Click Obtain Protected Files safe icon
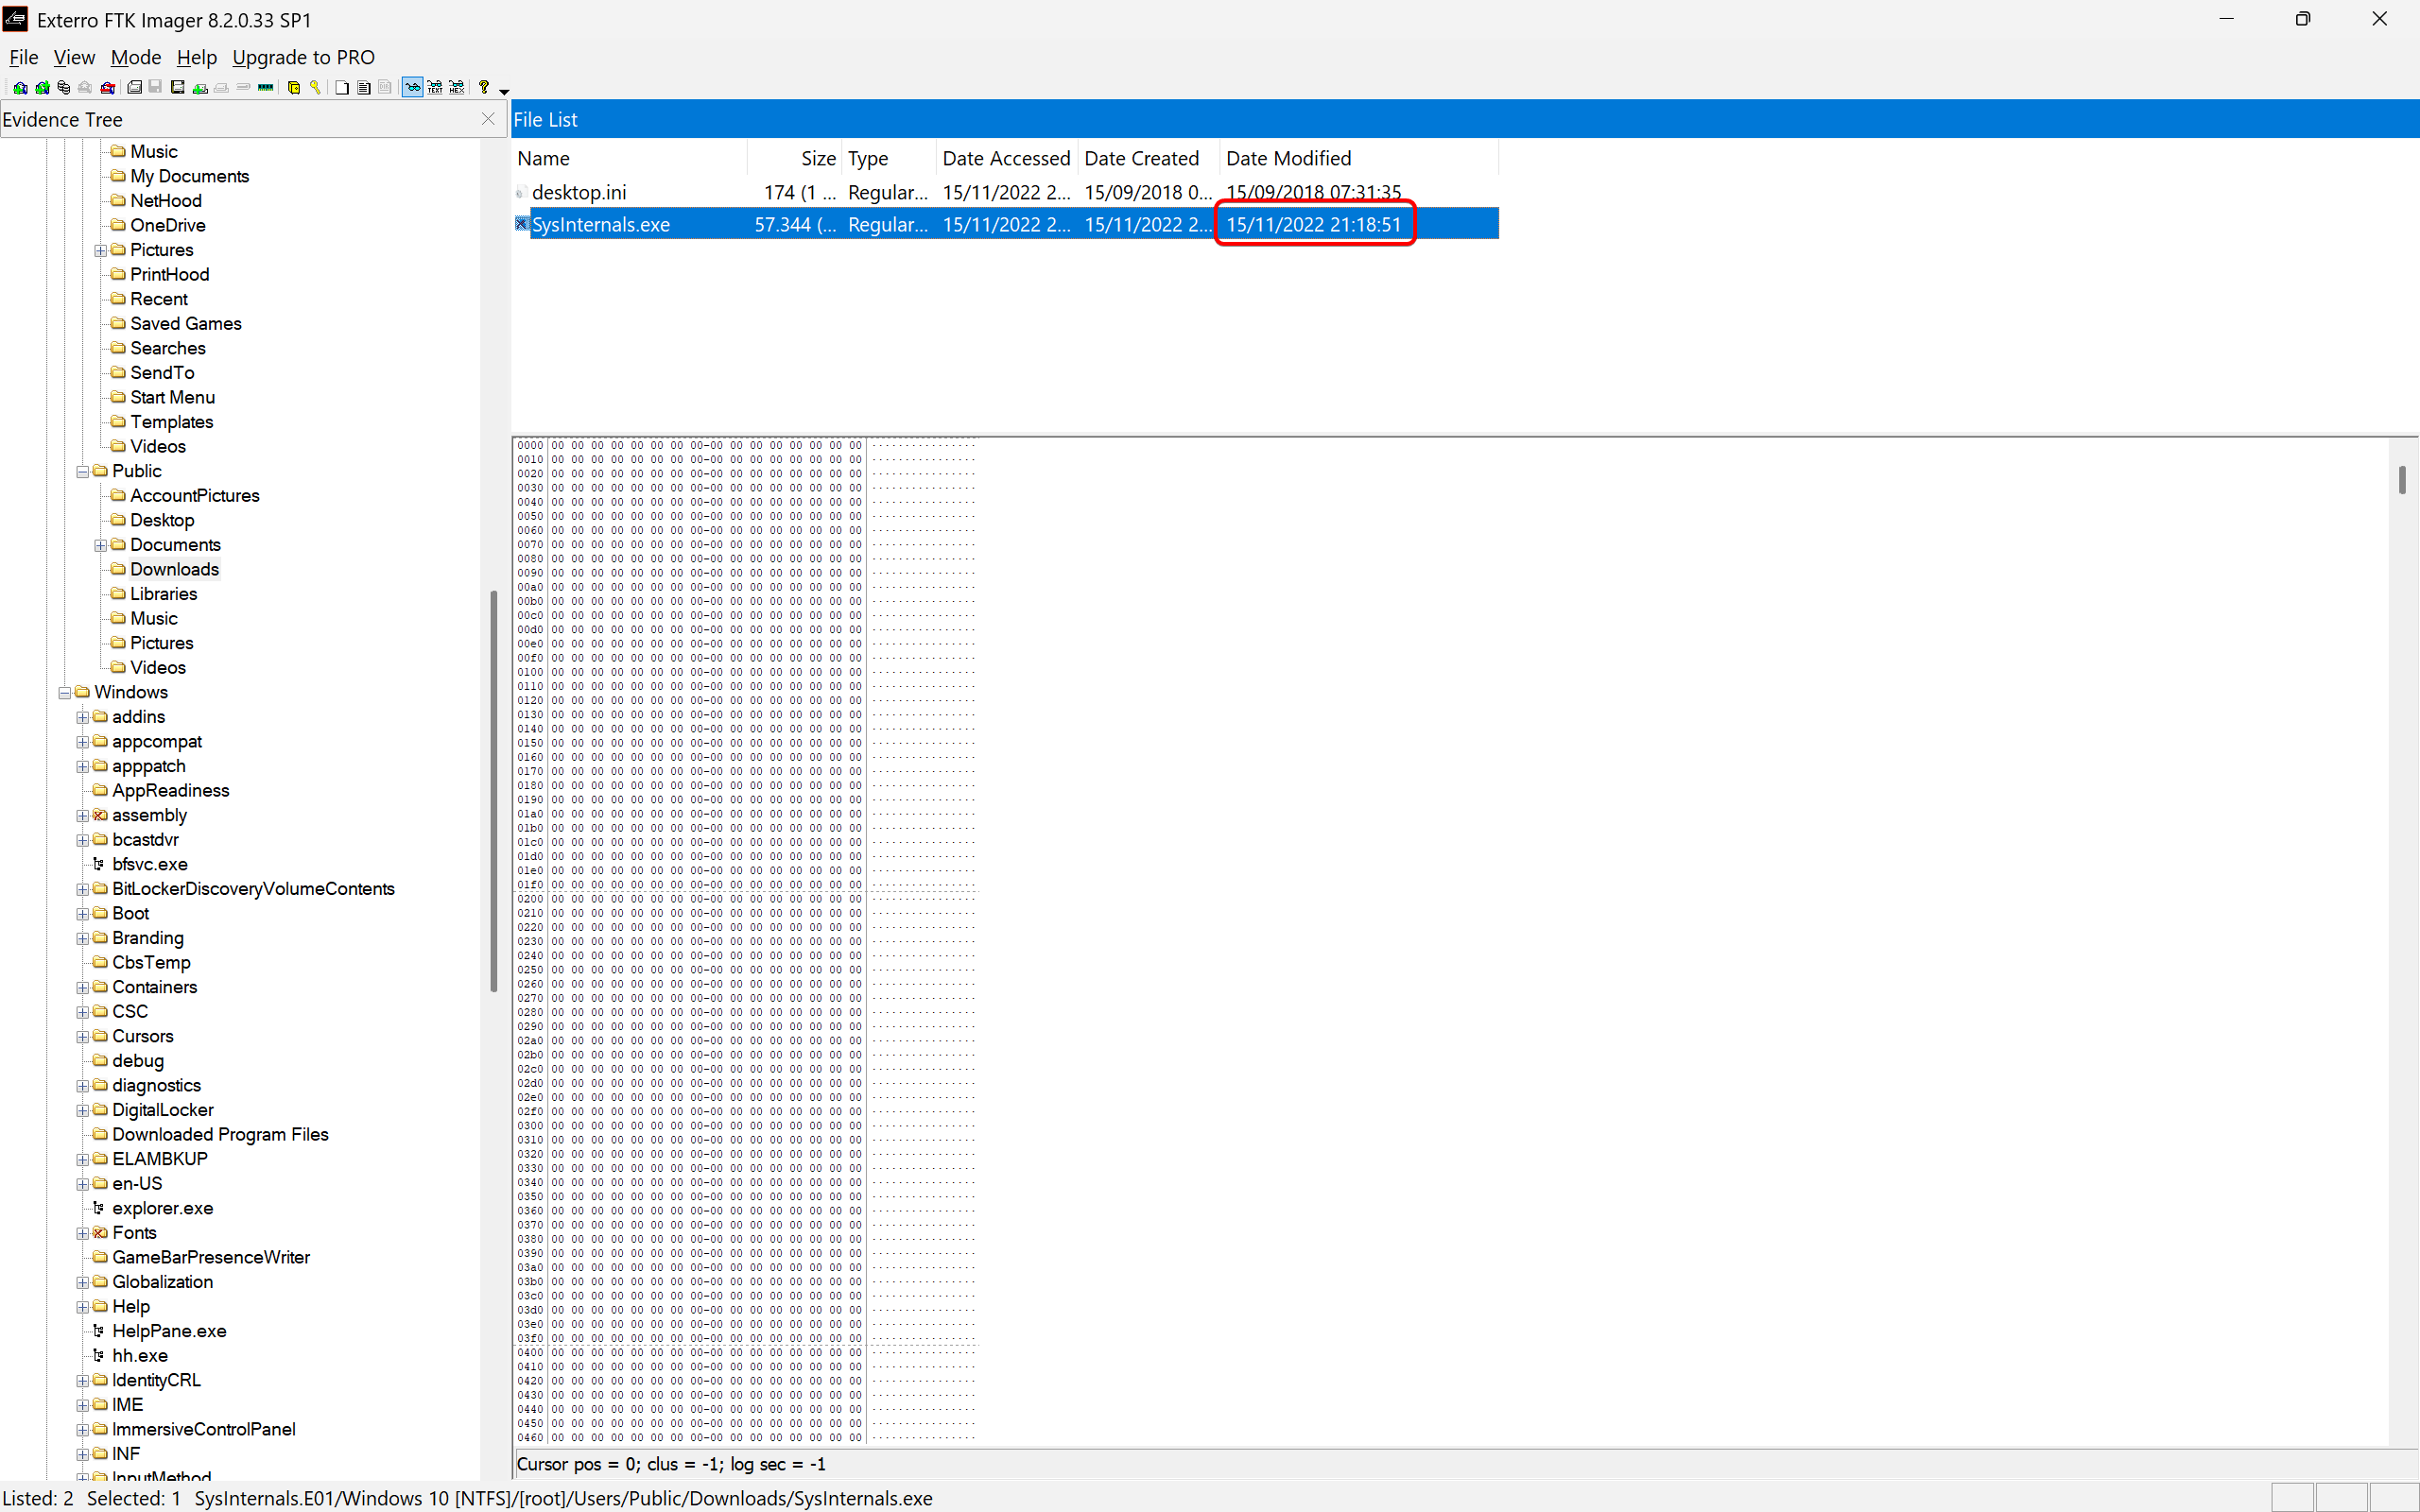The width and height of the screenshot is (2420, 1512). click(294, 88)
